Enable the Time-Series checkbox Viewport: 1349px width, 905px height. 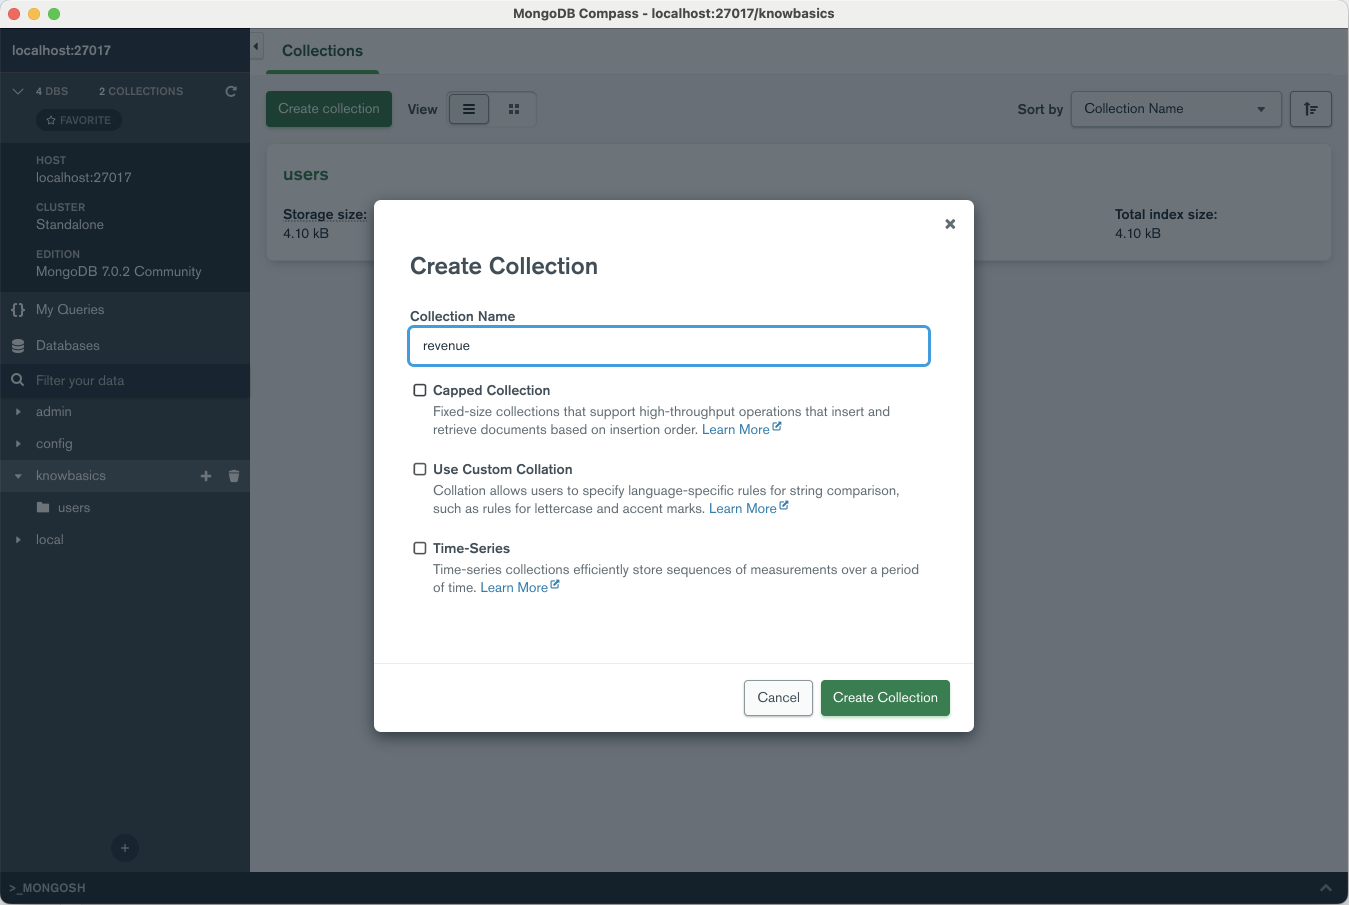420,548
